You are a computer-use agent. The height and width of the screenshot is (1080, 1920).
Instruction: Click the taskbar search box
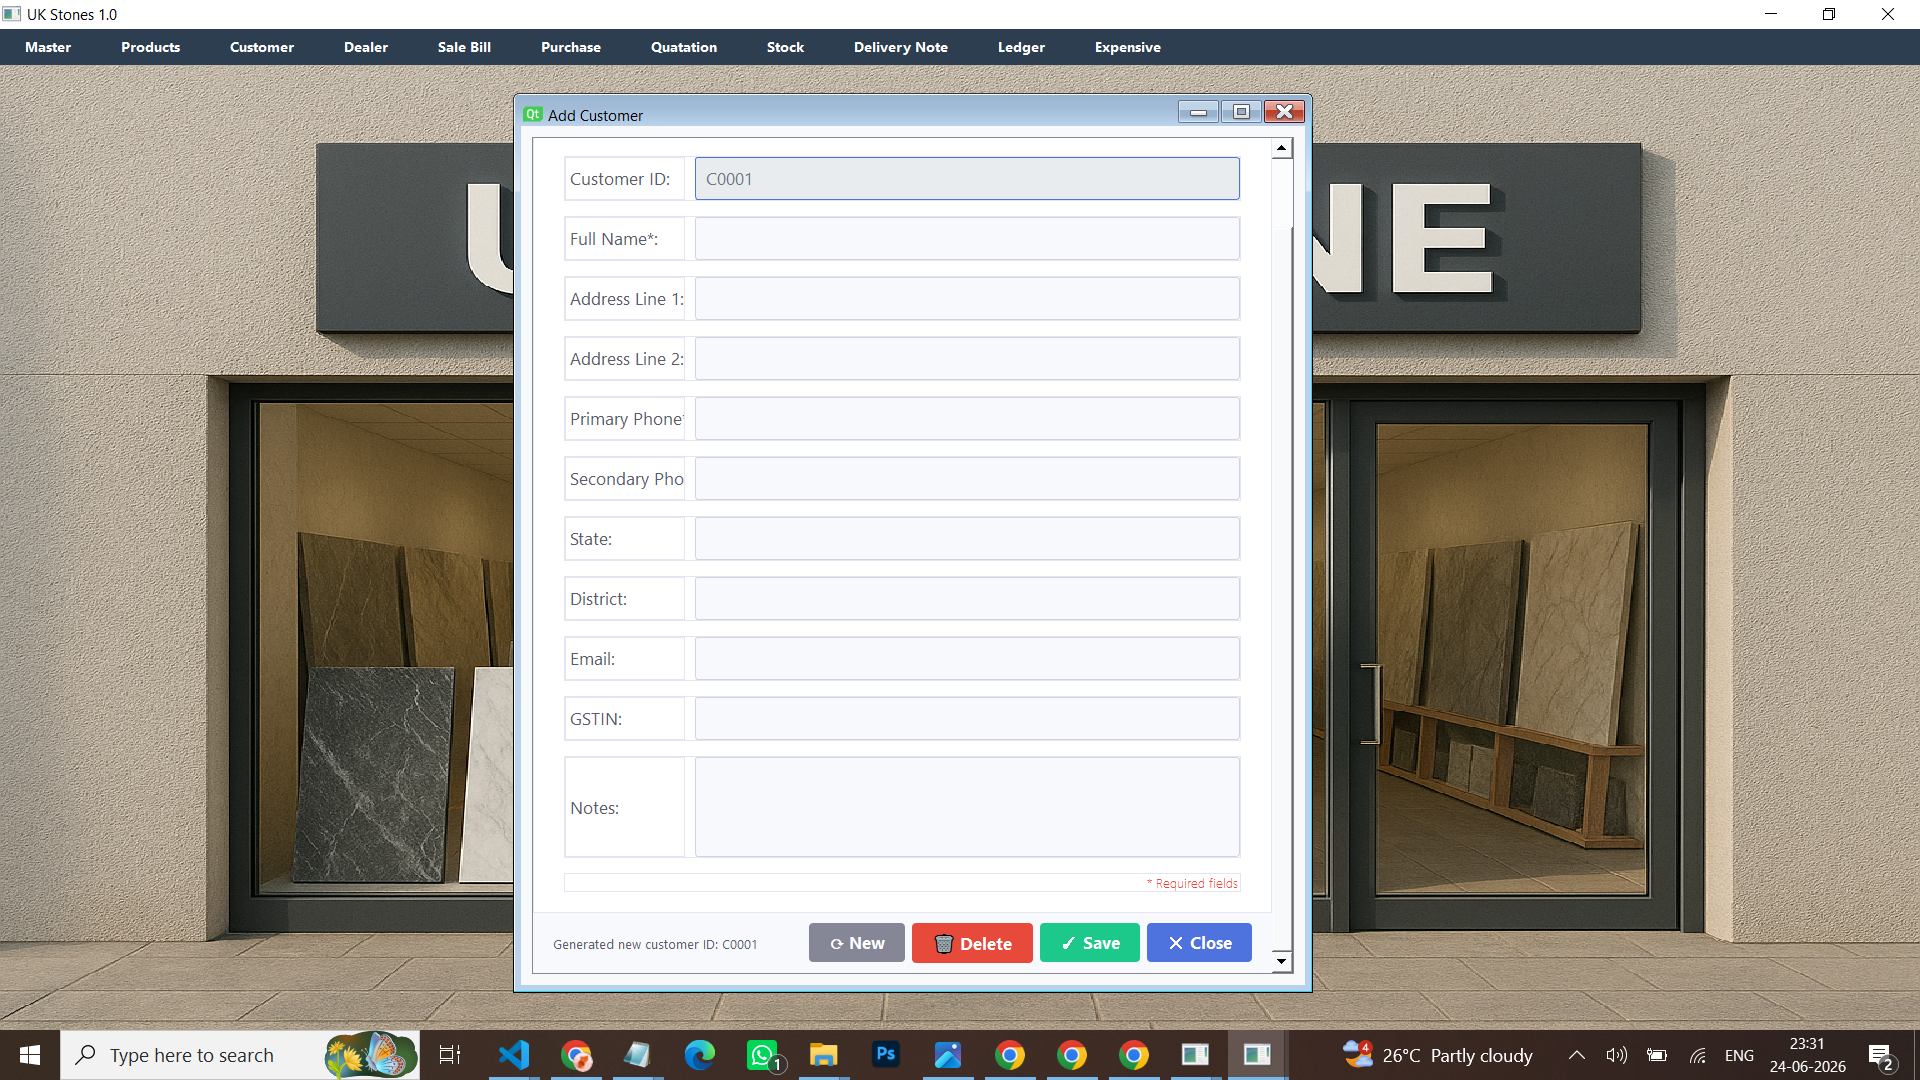(x=240, y=1055)
